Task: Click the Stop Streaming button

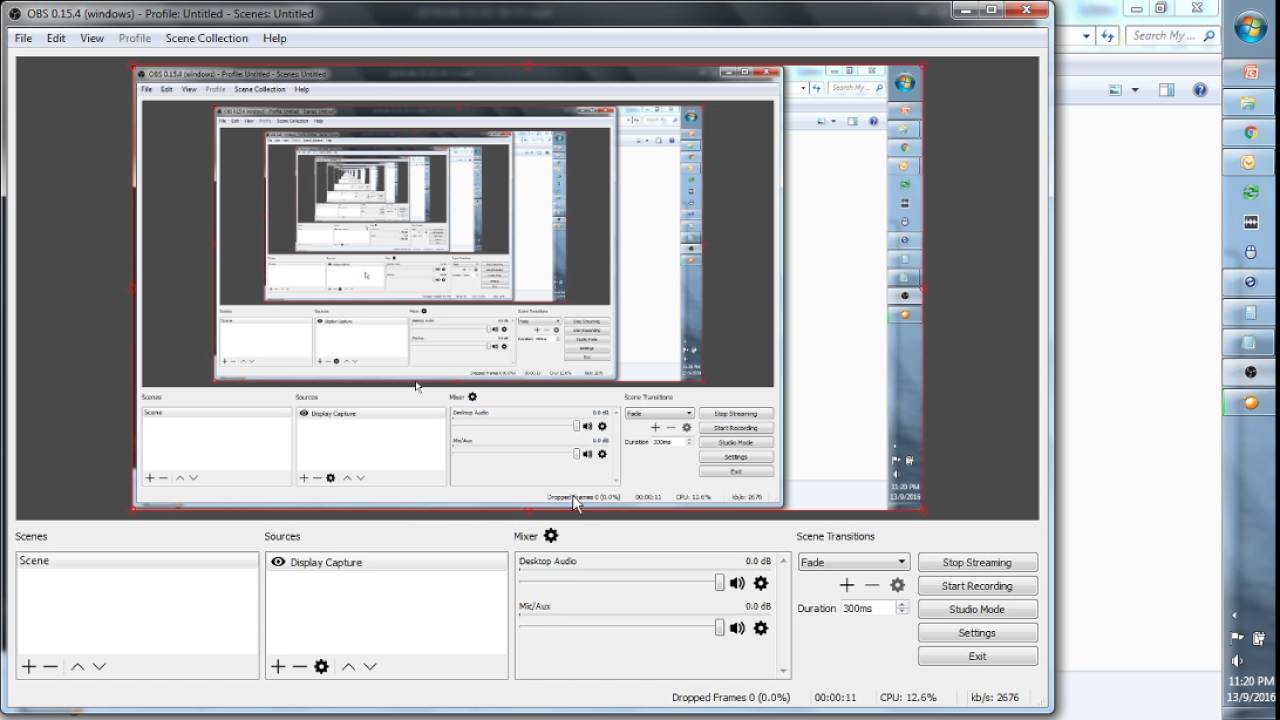Action: (x=977, y=562)
